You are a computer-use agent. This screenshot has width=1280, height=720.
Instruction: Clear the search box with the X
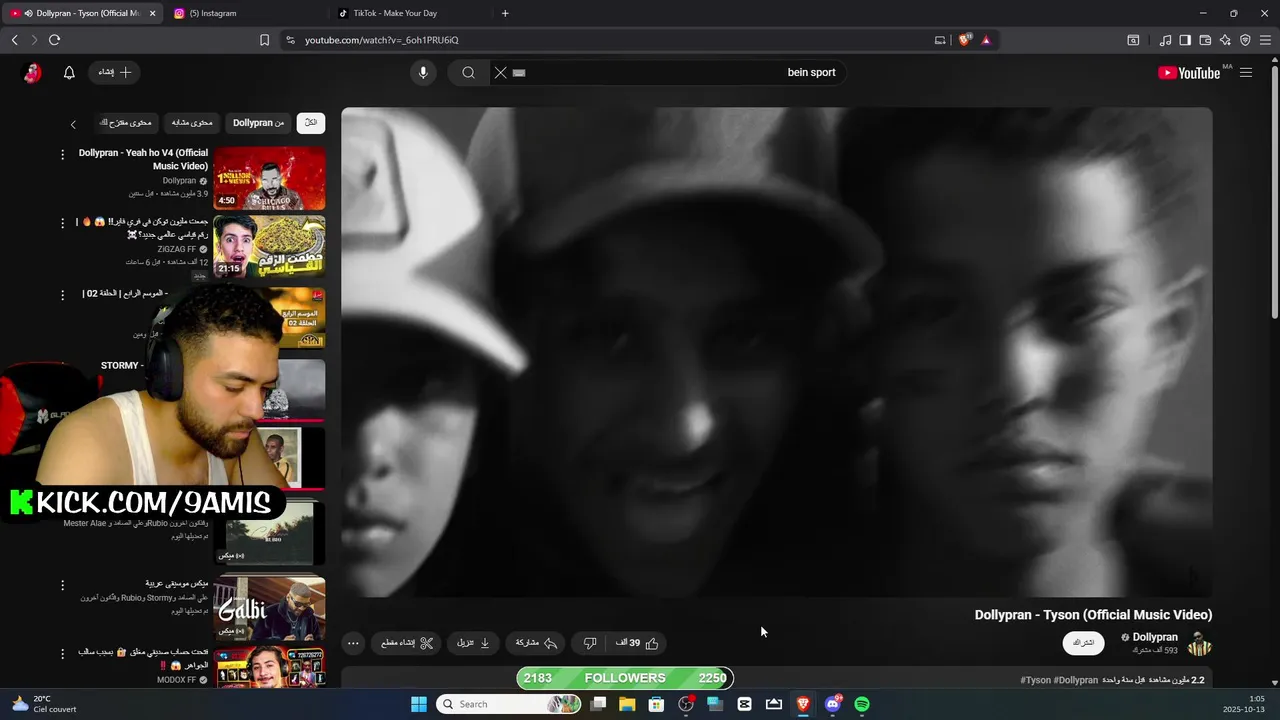tap(501, 72)
